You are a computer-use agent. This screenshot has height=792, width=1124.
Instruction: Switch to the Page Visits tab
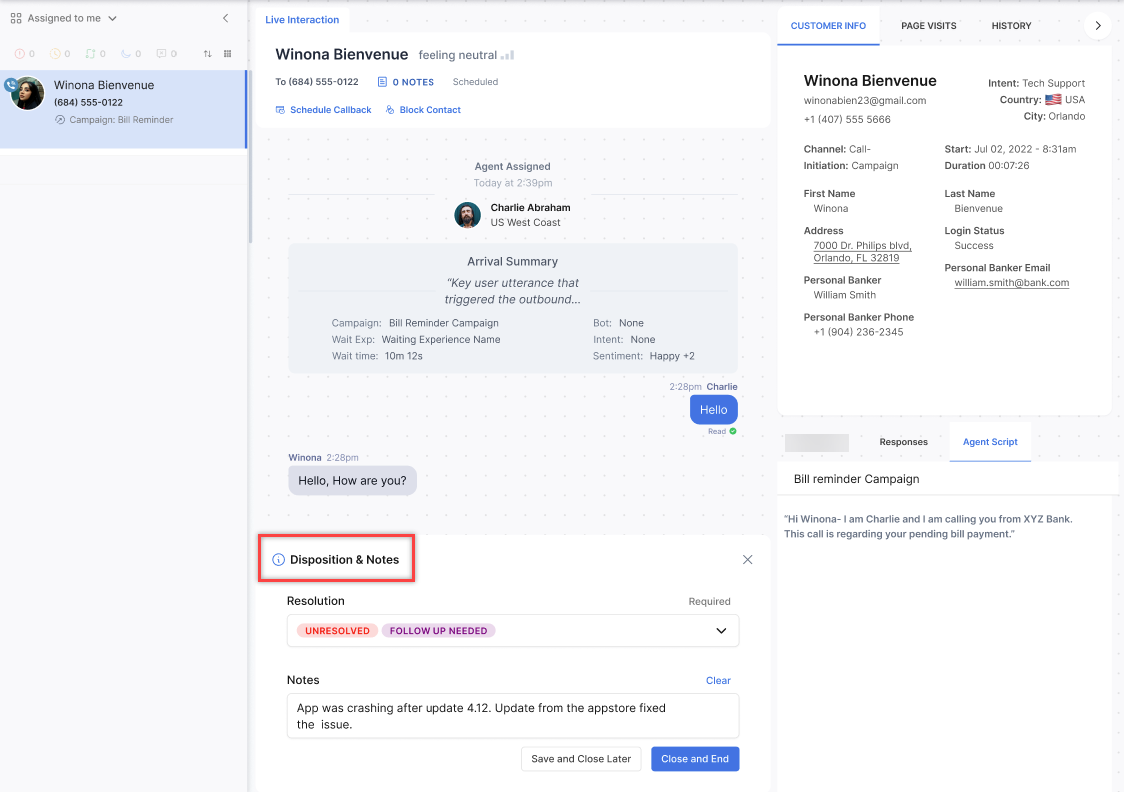(928, 26)
